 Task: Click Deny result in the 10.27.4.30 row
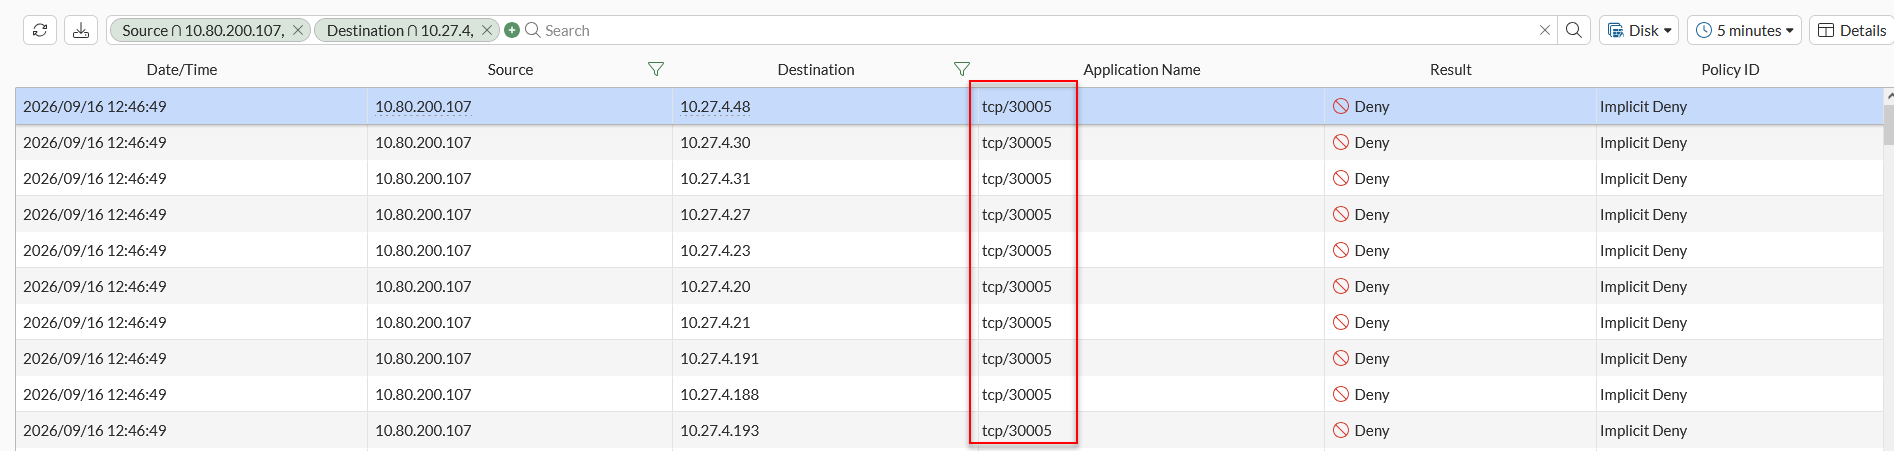point(1372,143)
